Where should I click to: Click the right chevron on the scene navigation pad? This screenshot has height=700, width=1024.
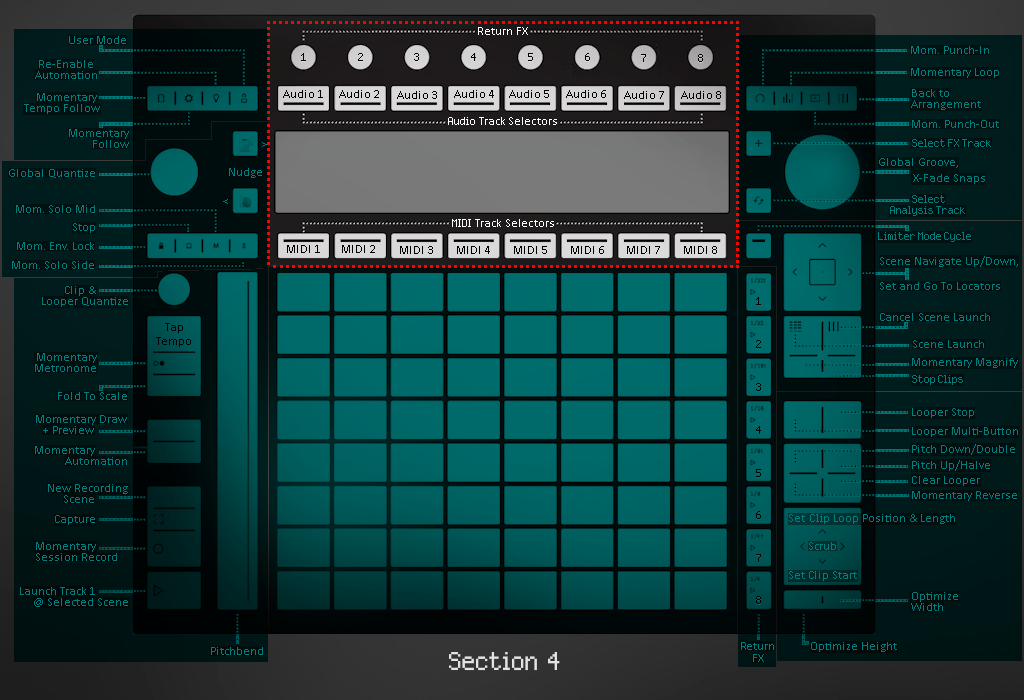(x=850, y=271)
